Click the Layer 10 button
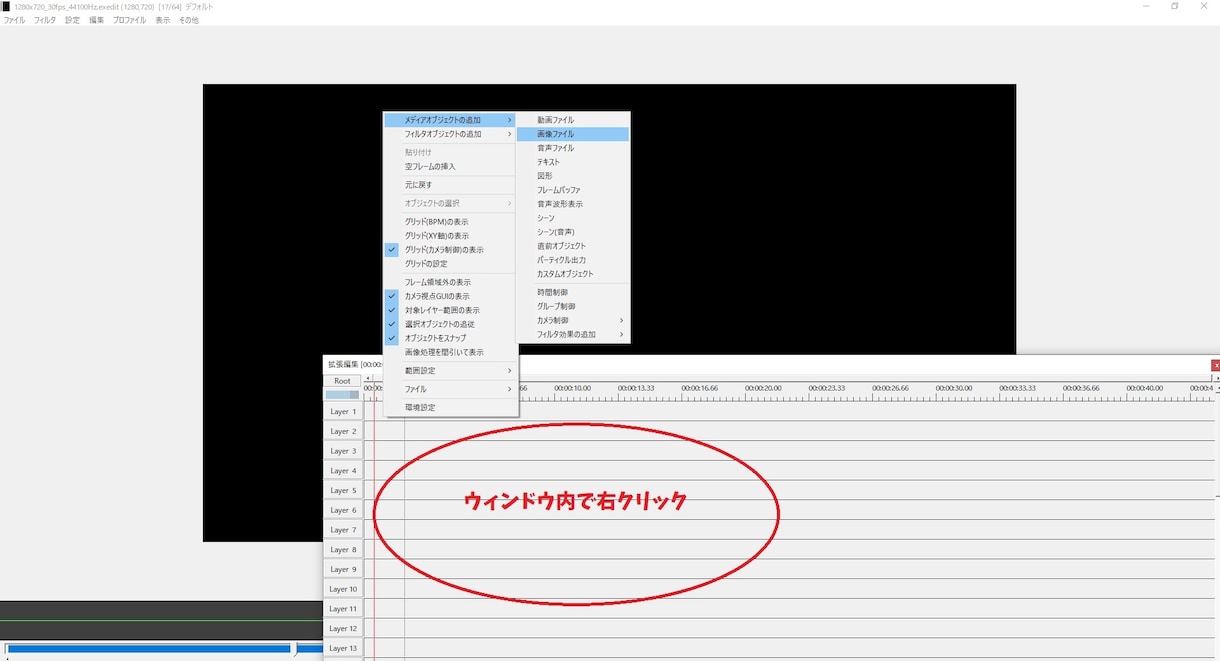 click(343, 589)
